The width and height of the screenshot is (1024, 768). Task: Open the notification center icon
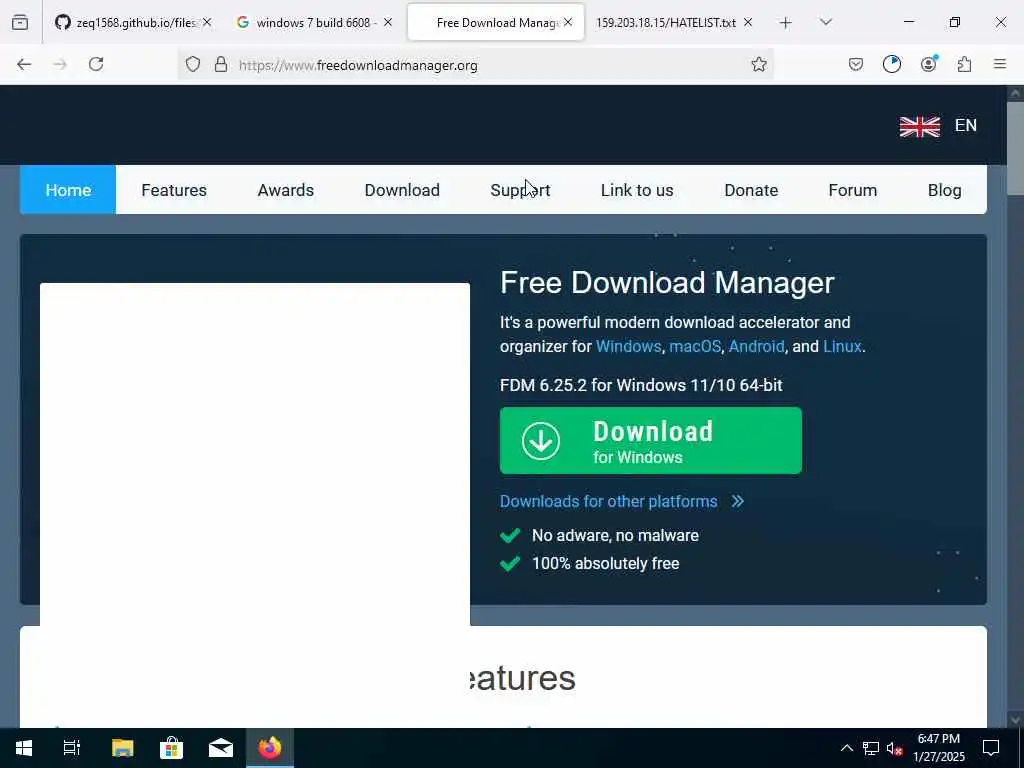pos(991,748)
